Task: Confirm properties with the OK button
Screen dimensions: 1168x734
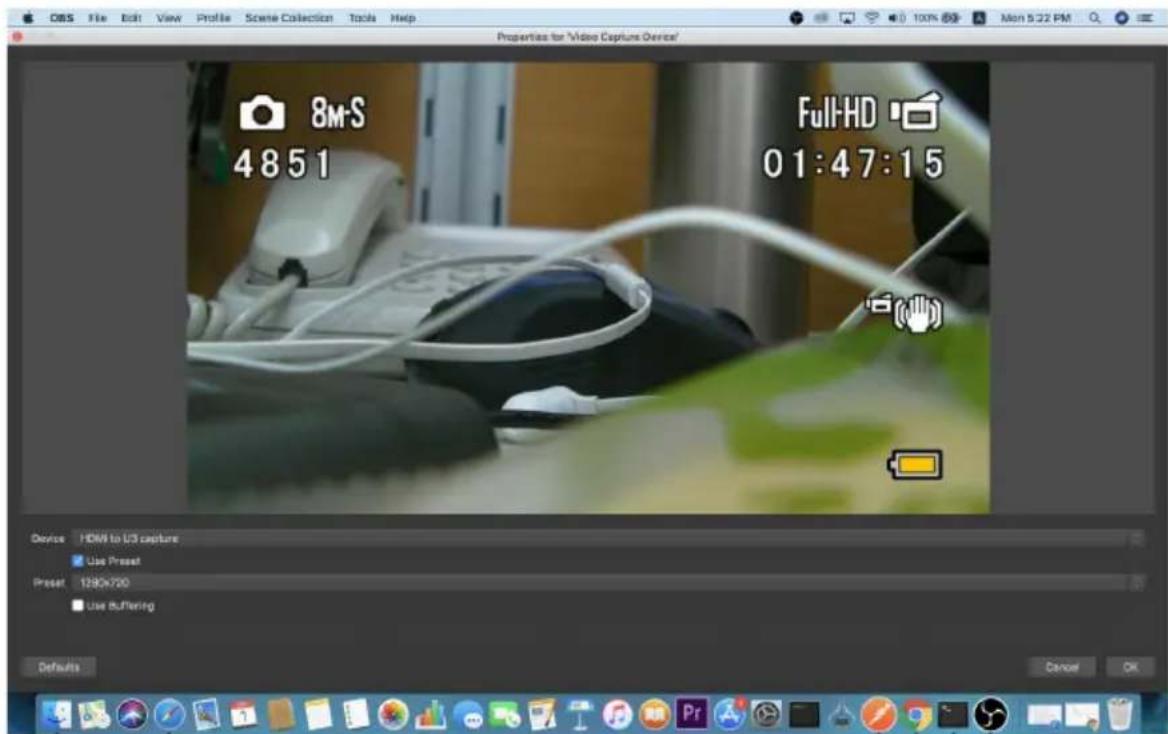Action: pyautogui.click(x=1130, y=667)
